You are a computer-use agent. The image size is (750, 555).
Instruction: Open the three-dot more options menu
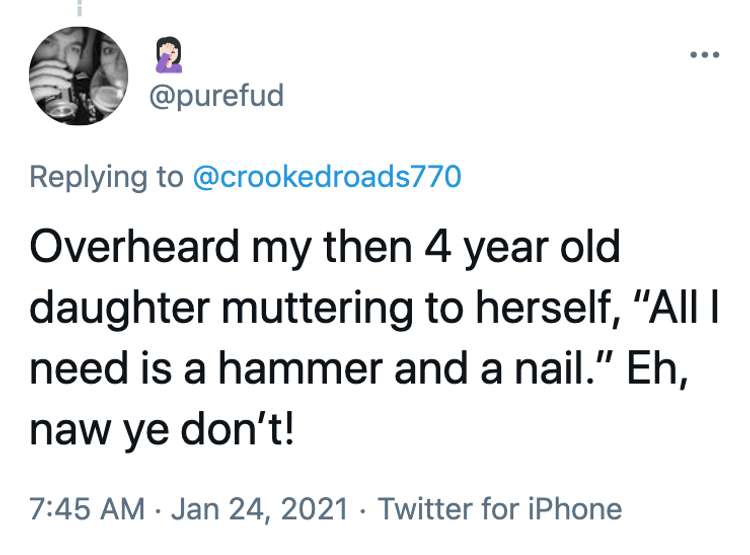pos(705,55)
